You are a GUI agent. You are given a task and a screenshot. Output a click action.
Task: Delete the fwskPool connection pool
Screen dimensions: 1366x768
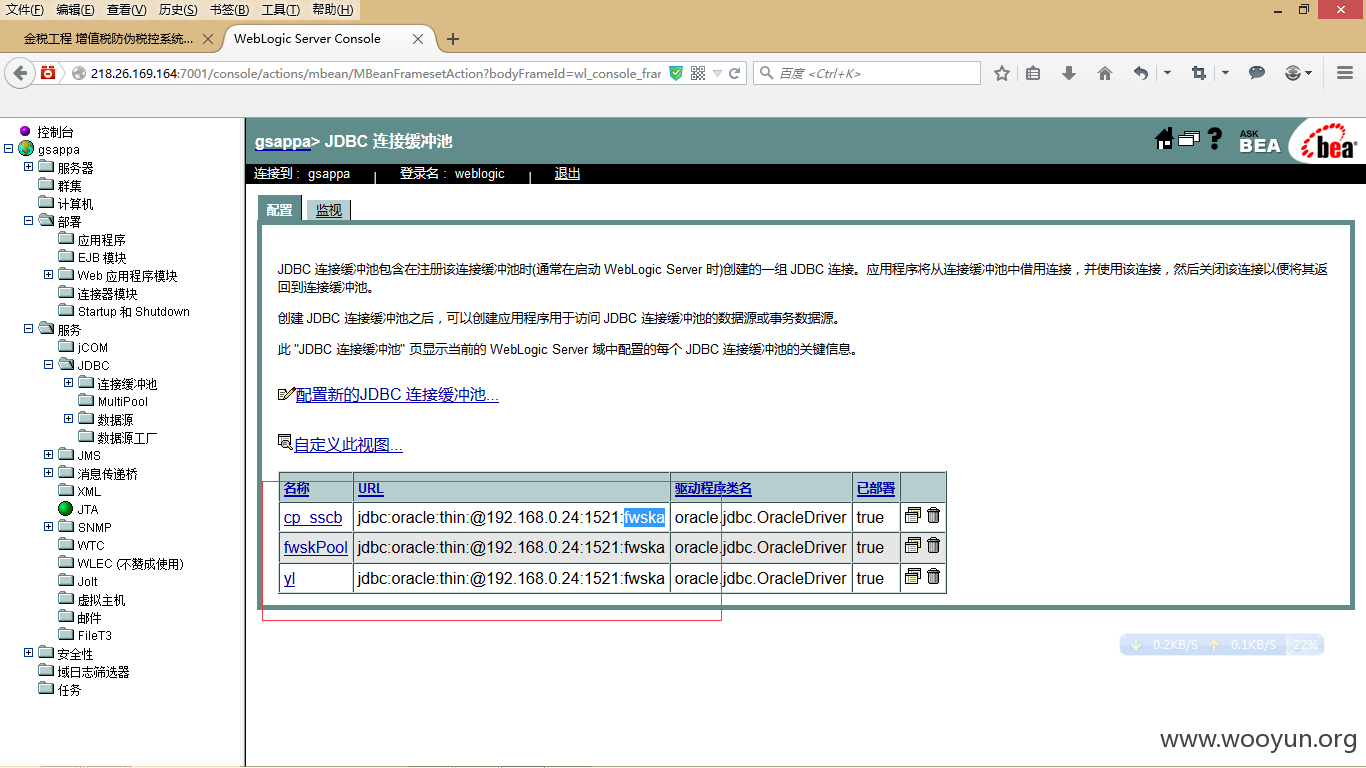coord(933,545)
